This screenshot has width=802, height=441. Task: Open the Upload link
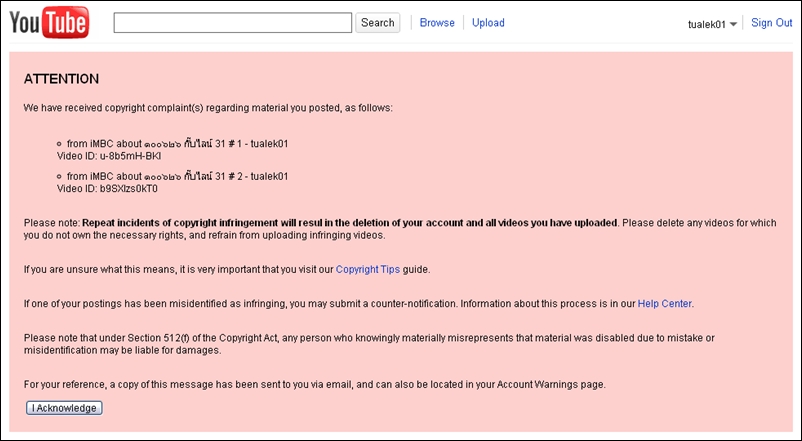(488, 23)
